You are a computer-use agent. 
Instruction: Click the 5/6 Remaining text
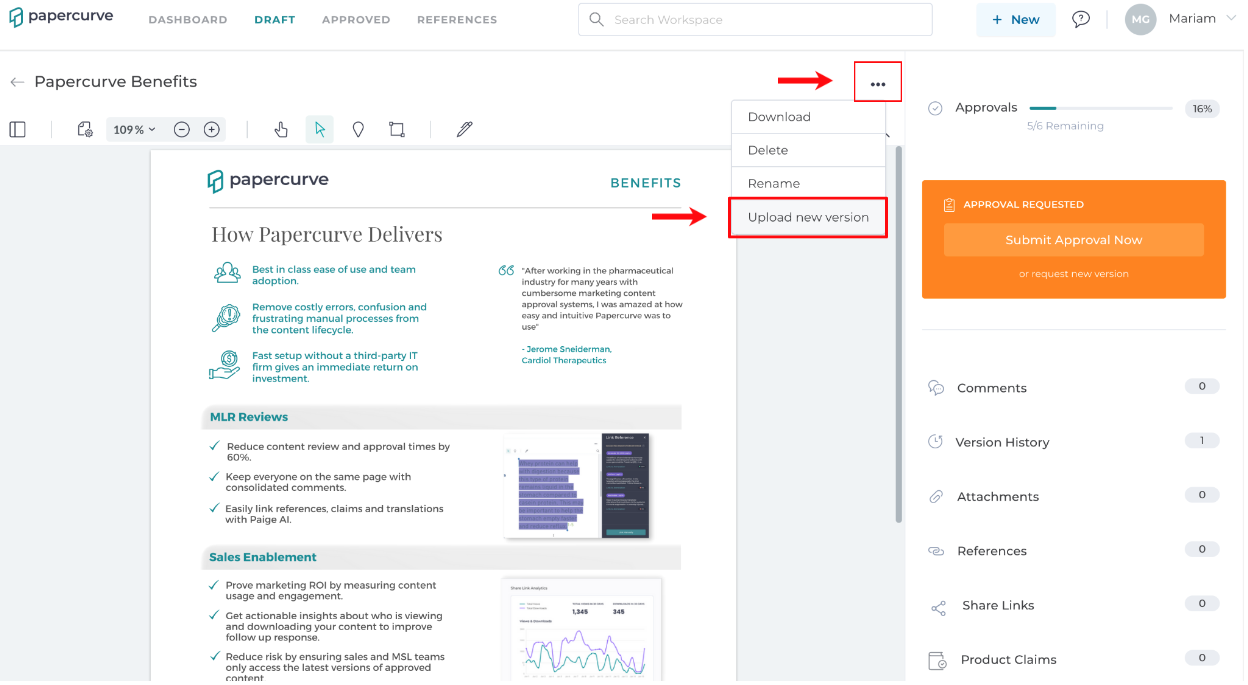coord(1065,126)
